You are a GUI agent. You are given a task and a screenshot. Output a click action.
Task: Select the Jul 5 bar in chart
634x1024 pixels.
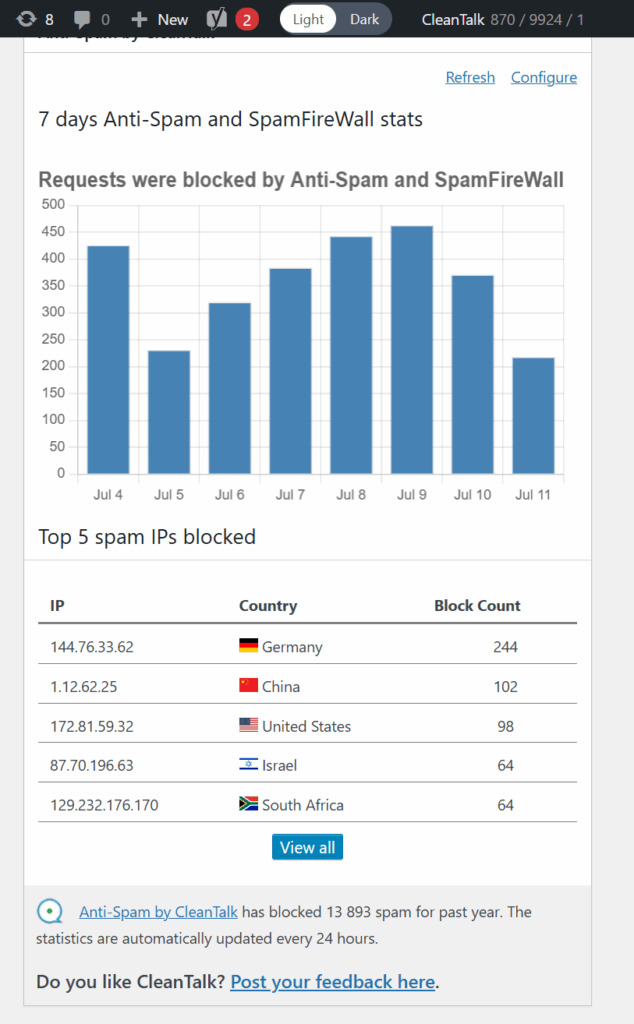pyautogui.click(x=169, y=412)
